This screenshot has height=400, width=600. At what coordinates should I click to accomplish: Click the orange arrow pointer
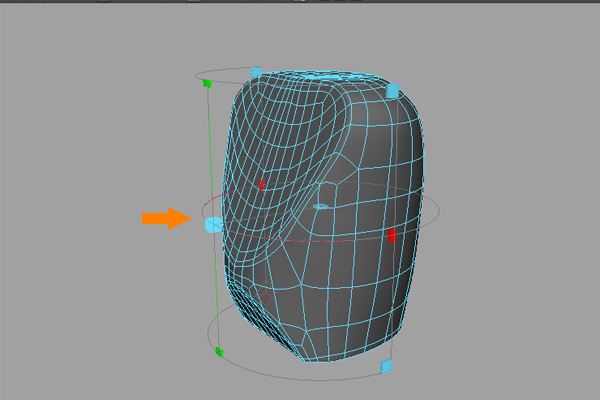(x=165, y=217)
